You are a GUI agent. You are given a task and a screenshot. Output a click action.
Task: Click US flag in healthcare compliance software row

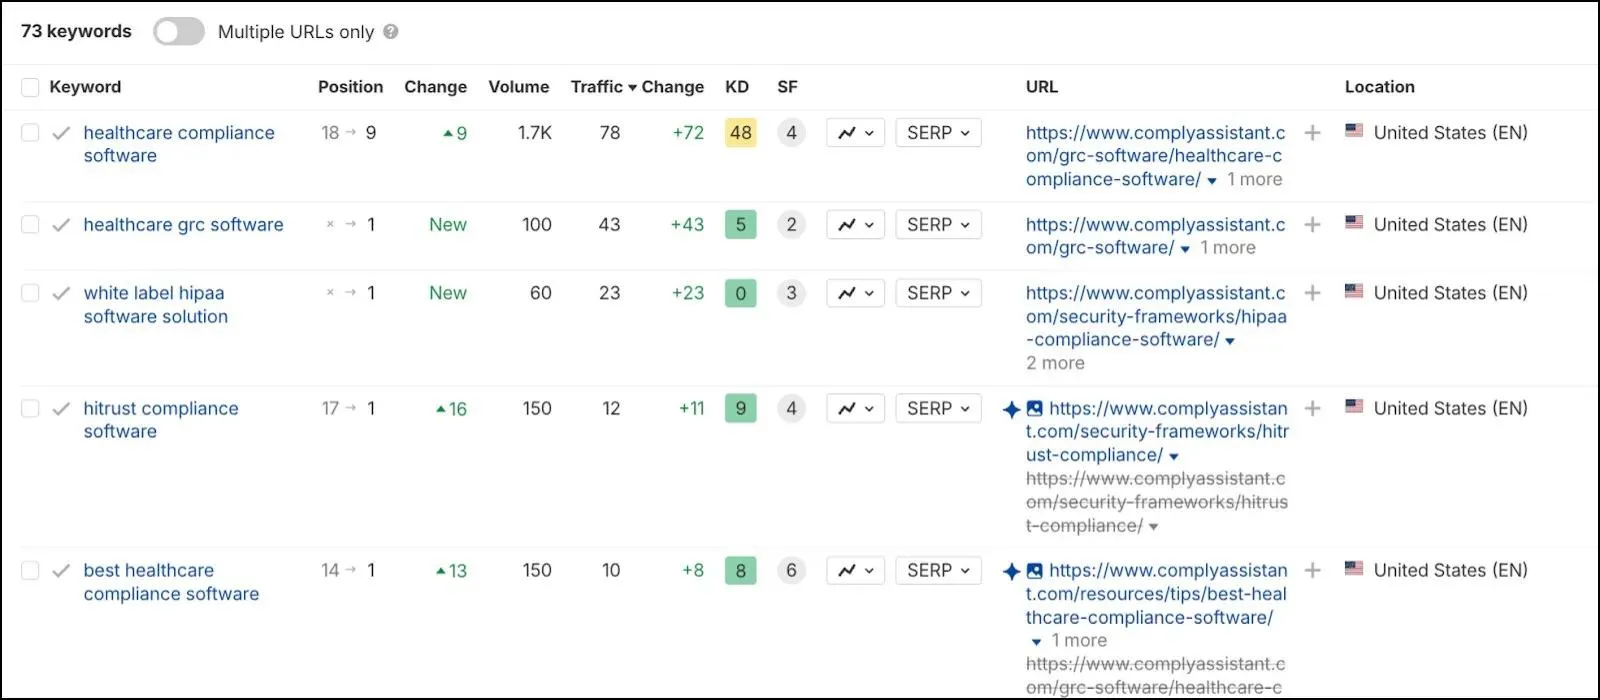(1354, 130)
